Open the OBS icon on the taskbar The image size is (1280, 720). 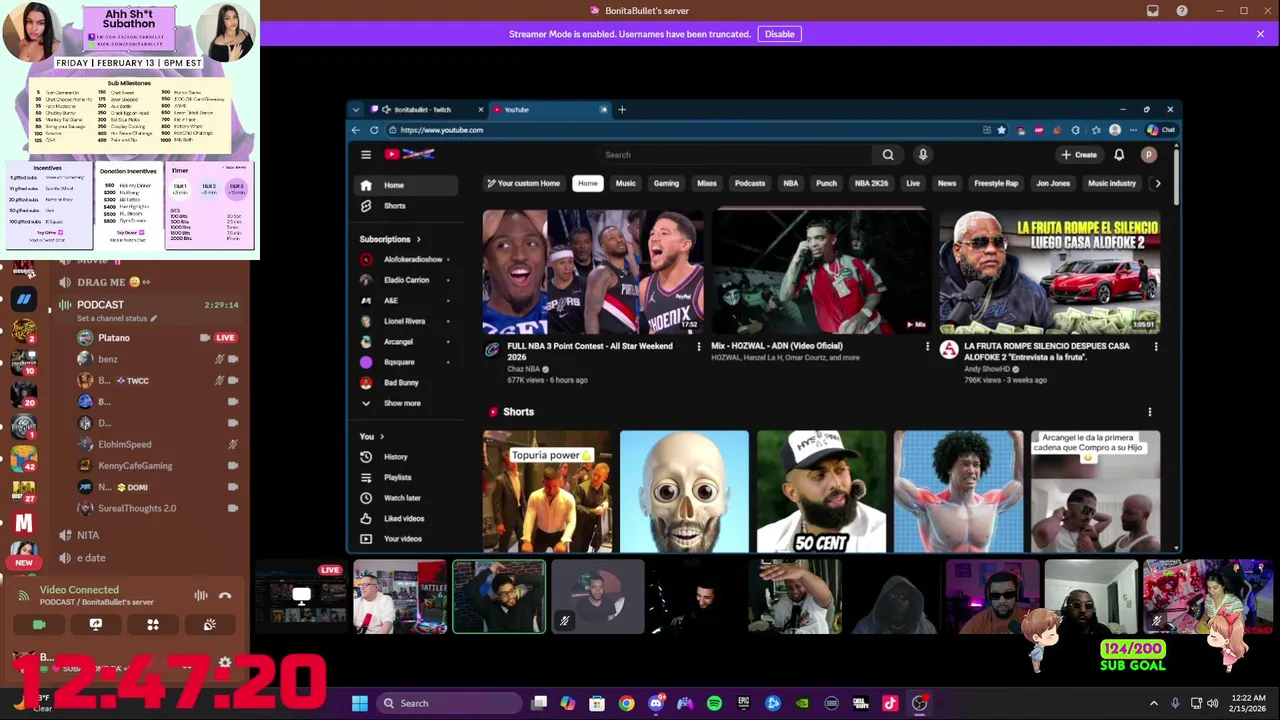click(919, 703)
